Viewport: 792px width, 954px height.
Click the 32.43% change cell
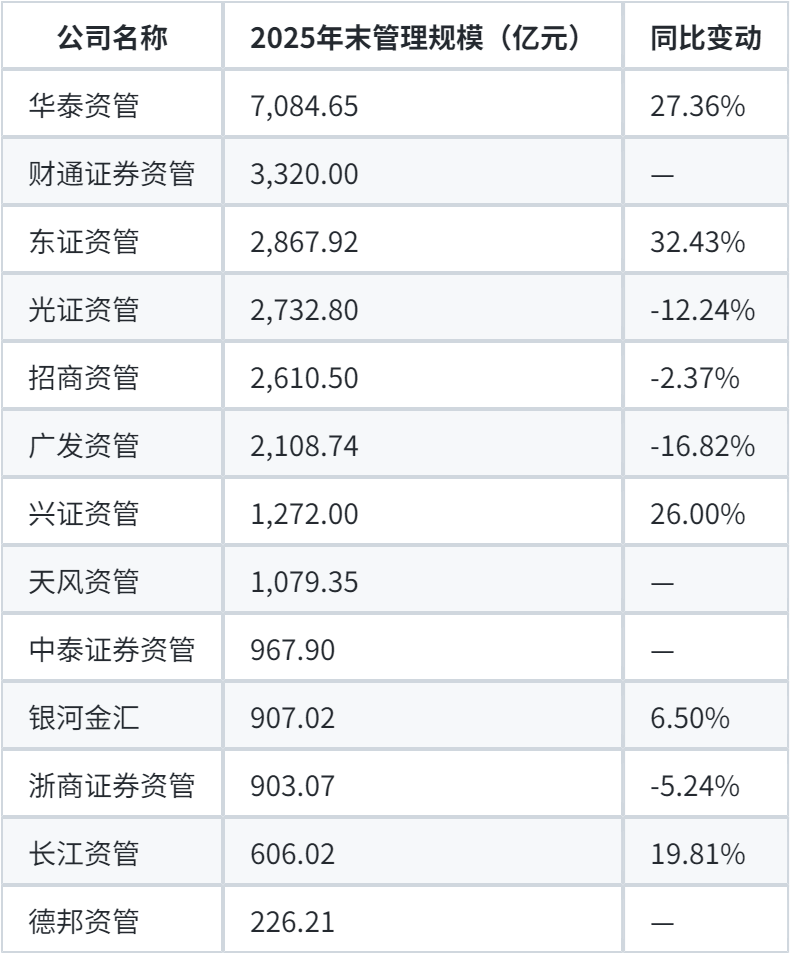coord(696,242)
